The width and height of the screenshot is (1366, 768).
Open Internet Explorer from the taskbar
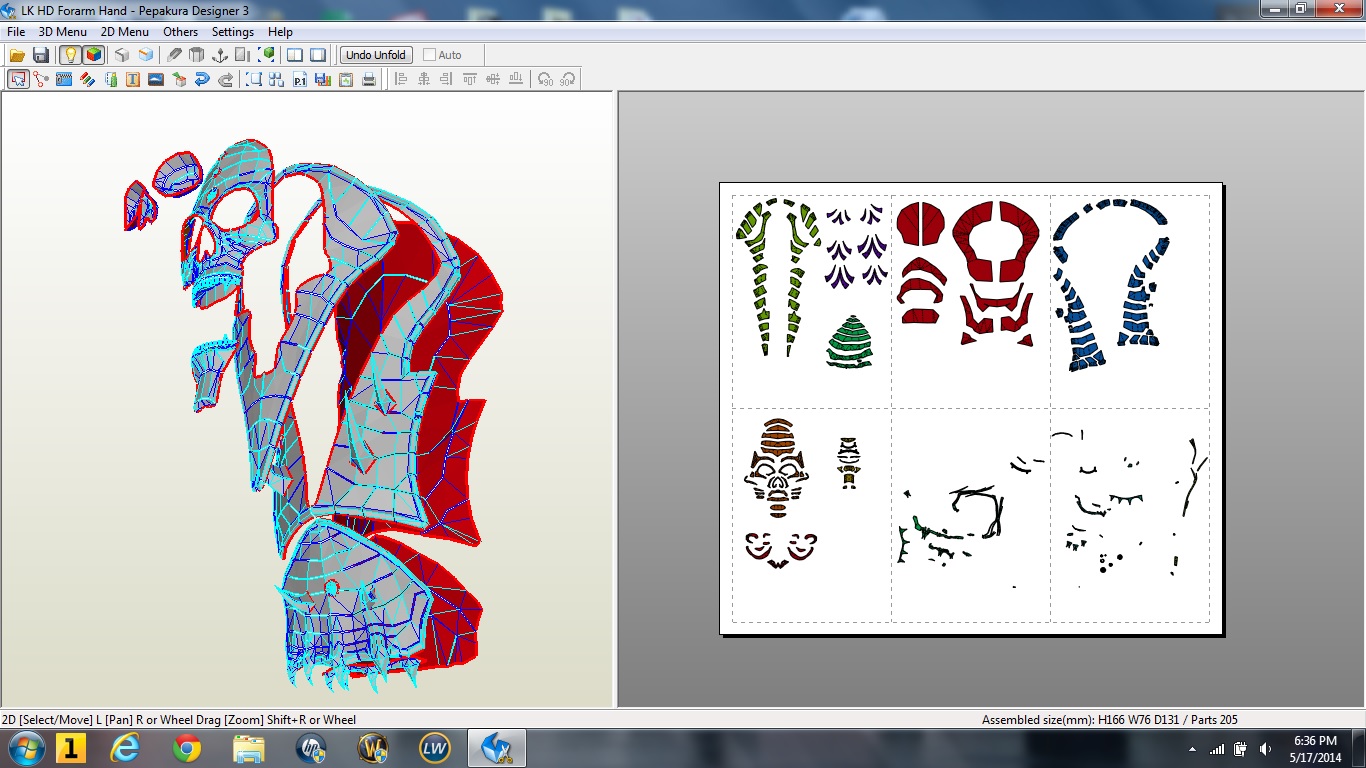(x=127, y=748)
